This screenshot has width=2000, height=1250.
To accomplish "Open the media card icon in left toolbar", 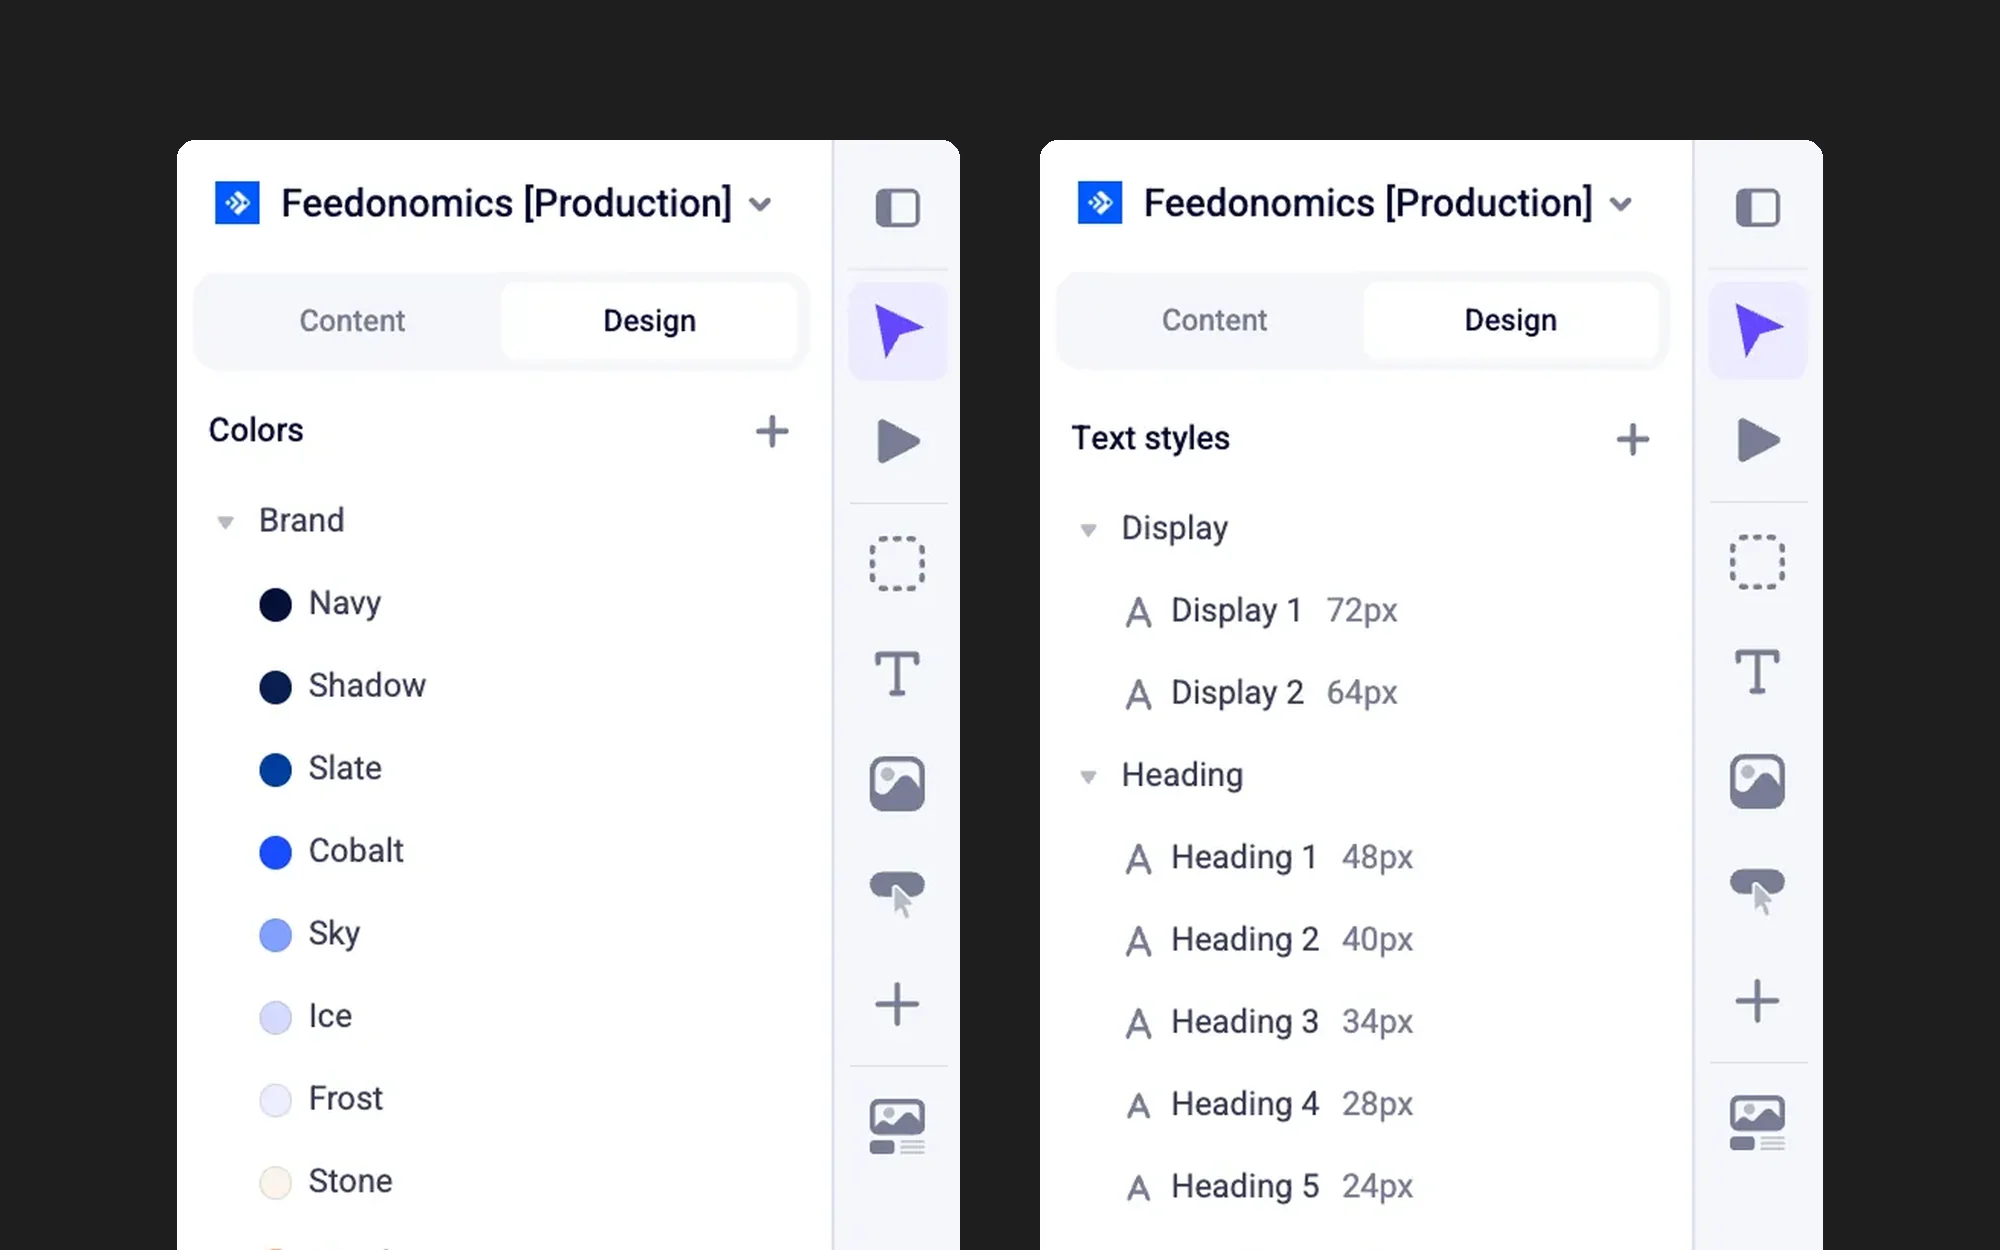I will point(897,1127).
